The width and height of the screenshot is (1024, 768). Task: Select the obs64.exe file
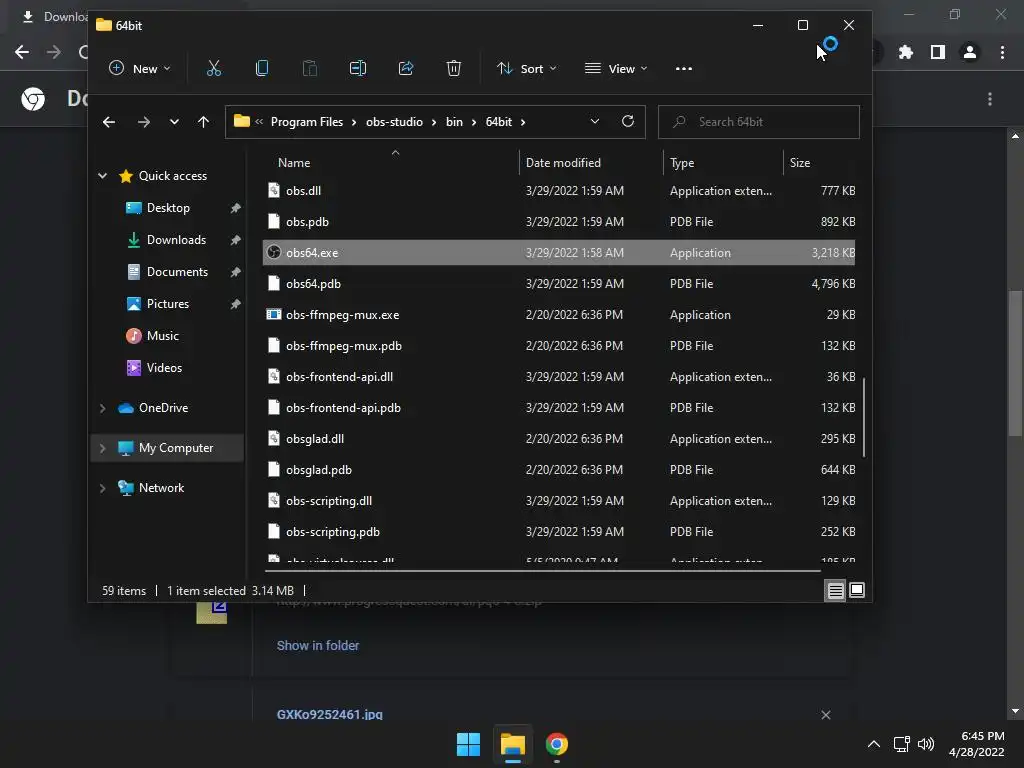[x=558, y=253]
